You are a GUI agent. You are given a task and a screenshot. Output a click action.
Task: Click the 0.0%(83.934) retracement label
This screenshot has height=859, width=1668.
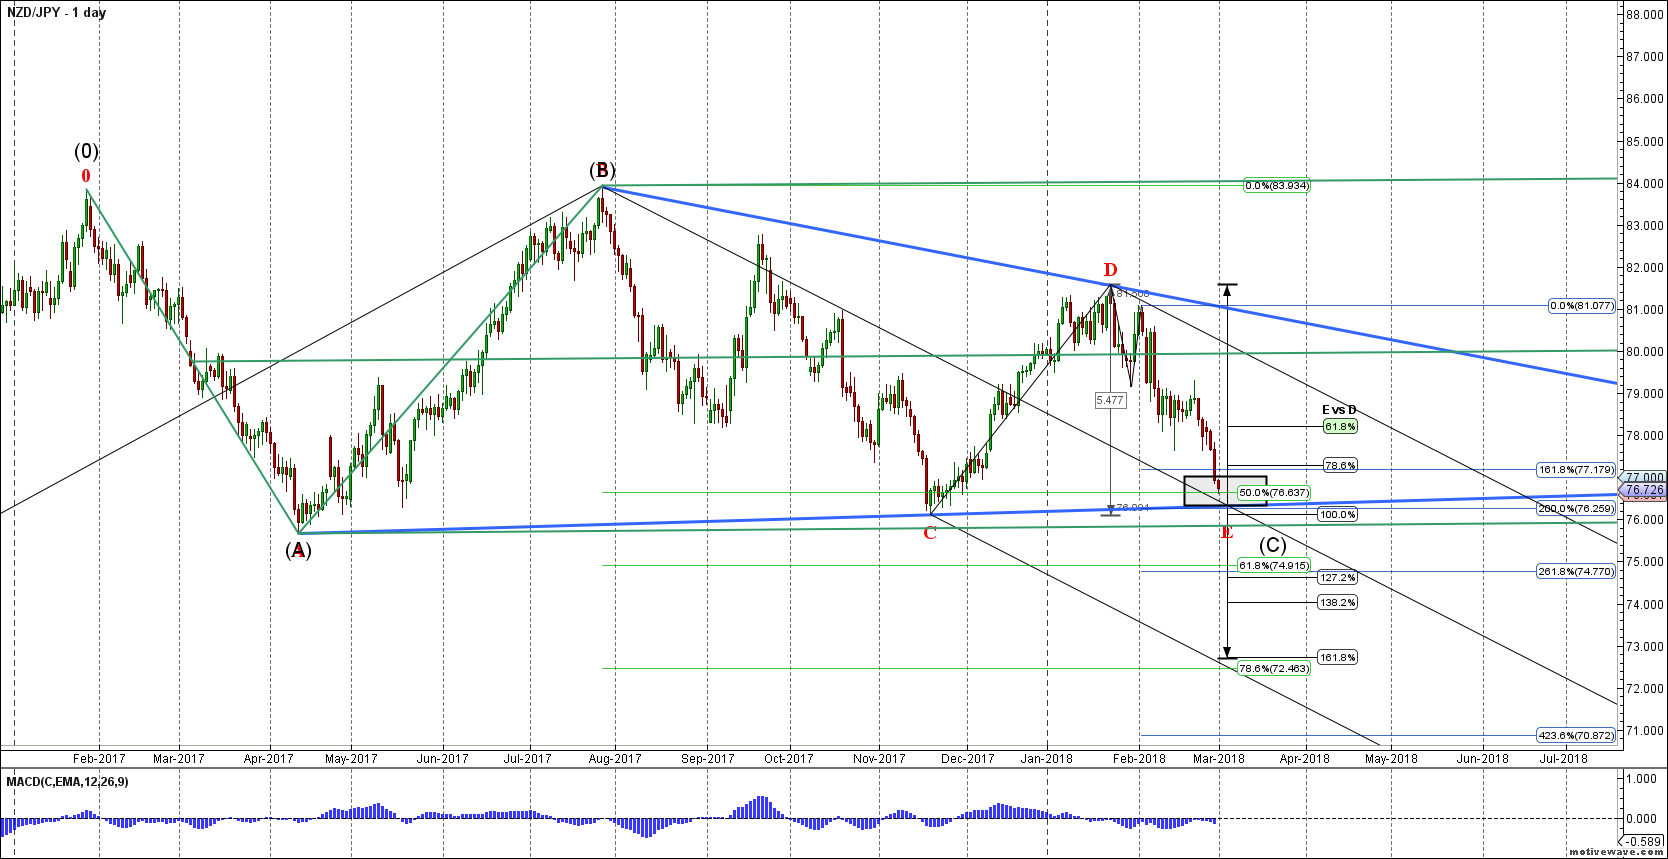coord(1277,186)
